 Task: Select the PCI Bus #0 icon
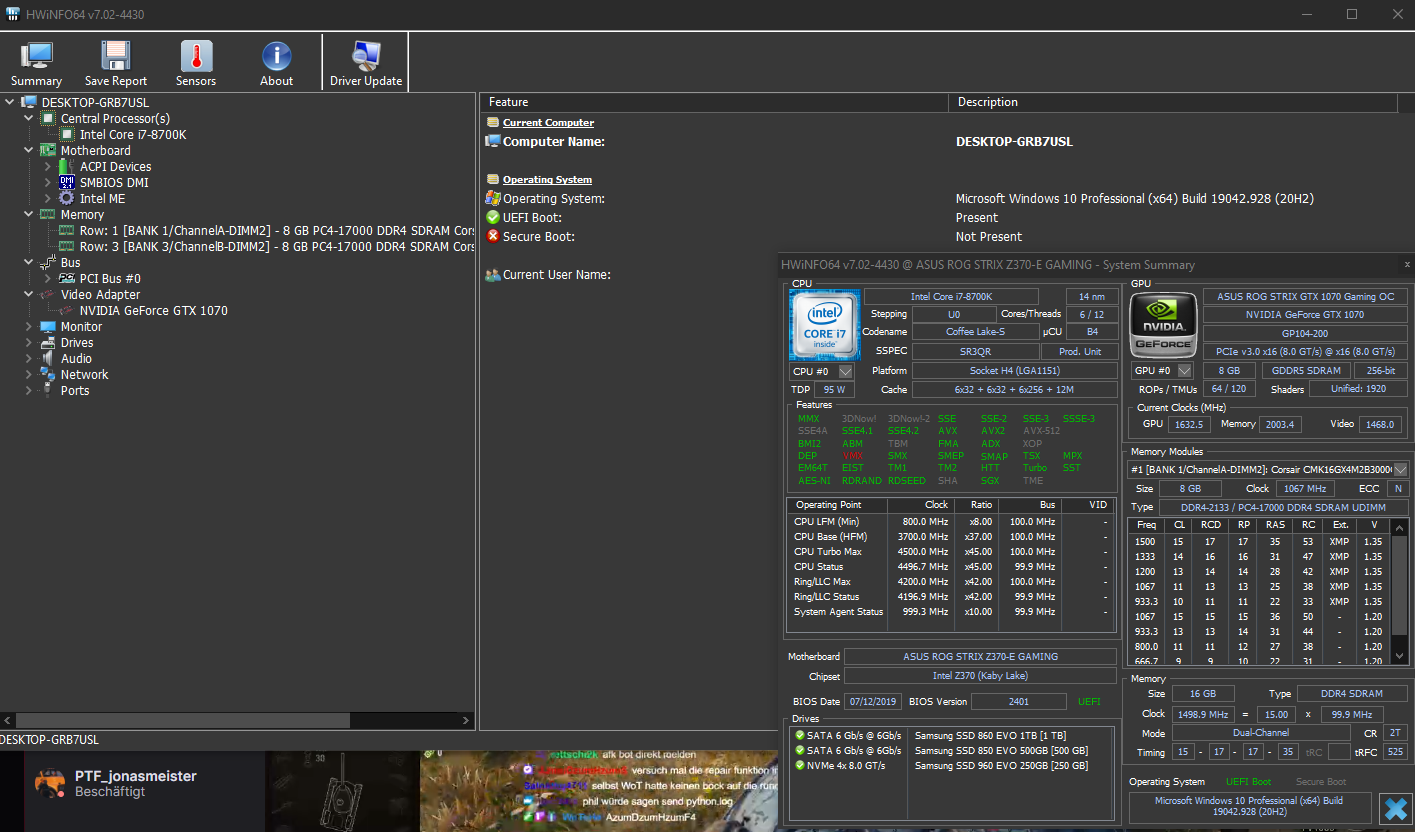click(x=67, y=279)
